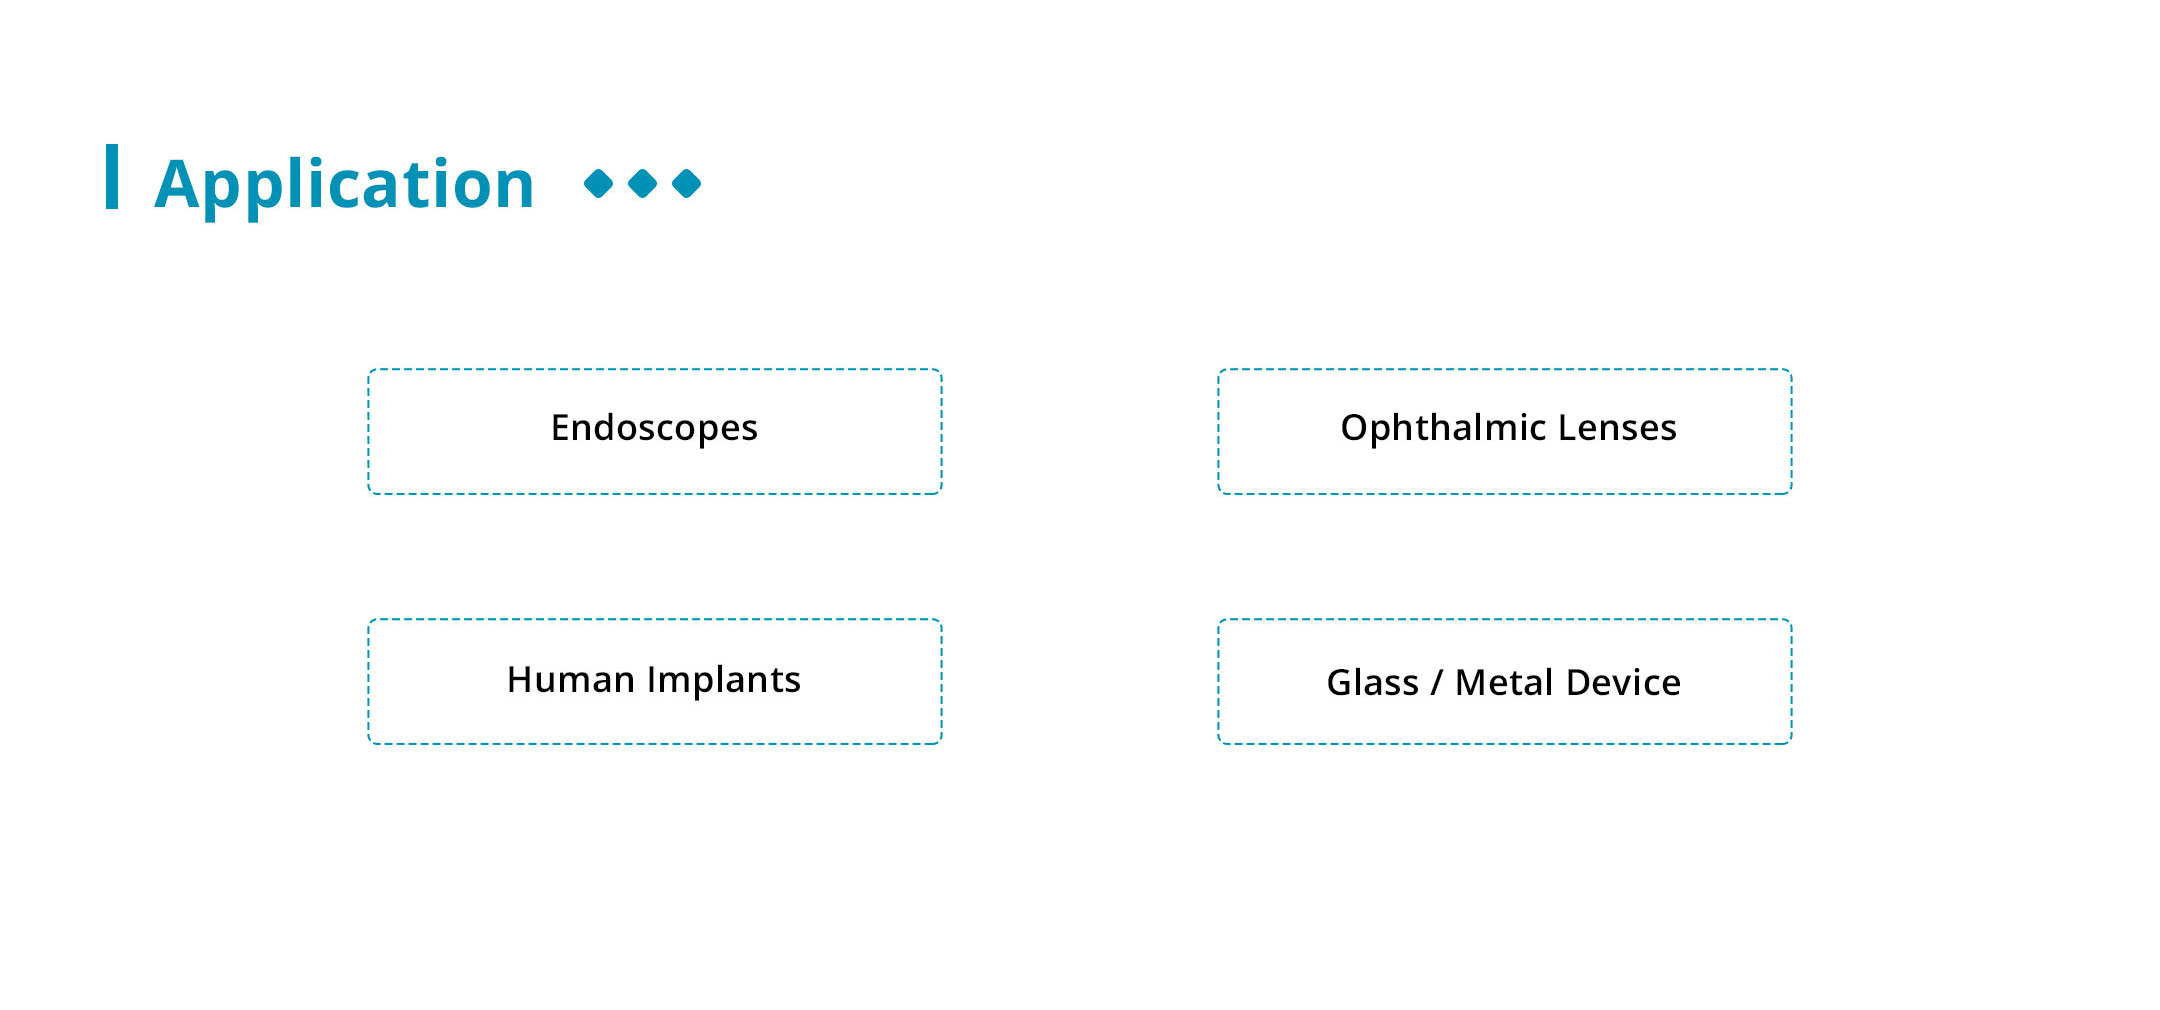Click the letter I in Implants

[x=651, y=680]
